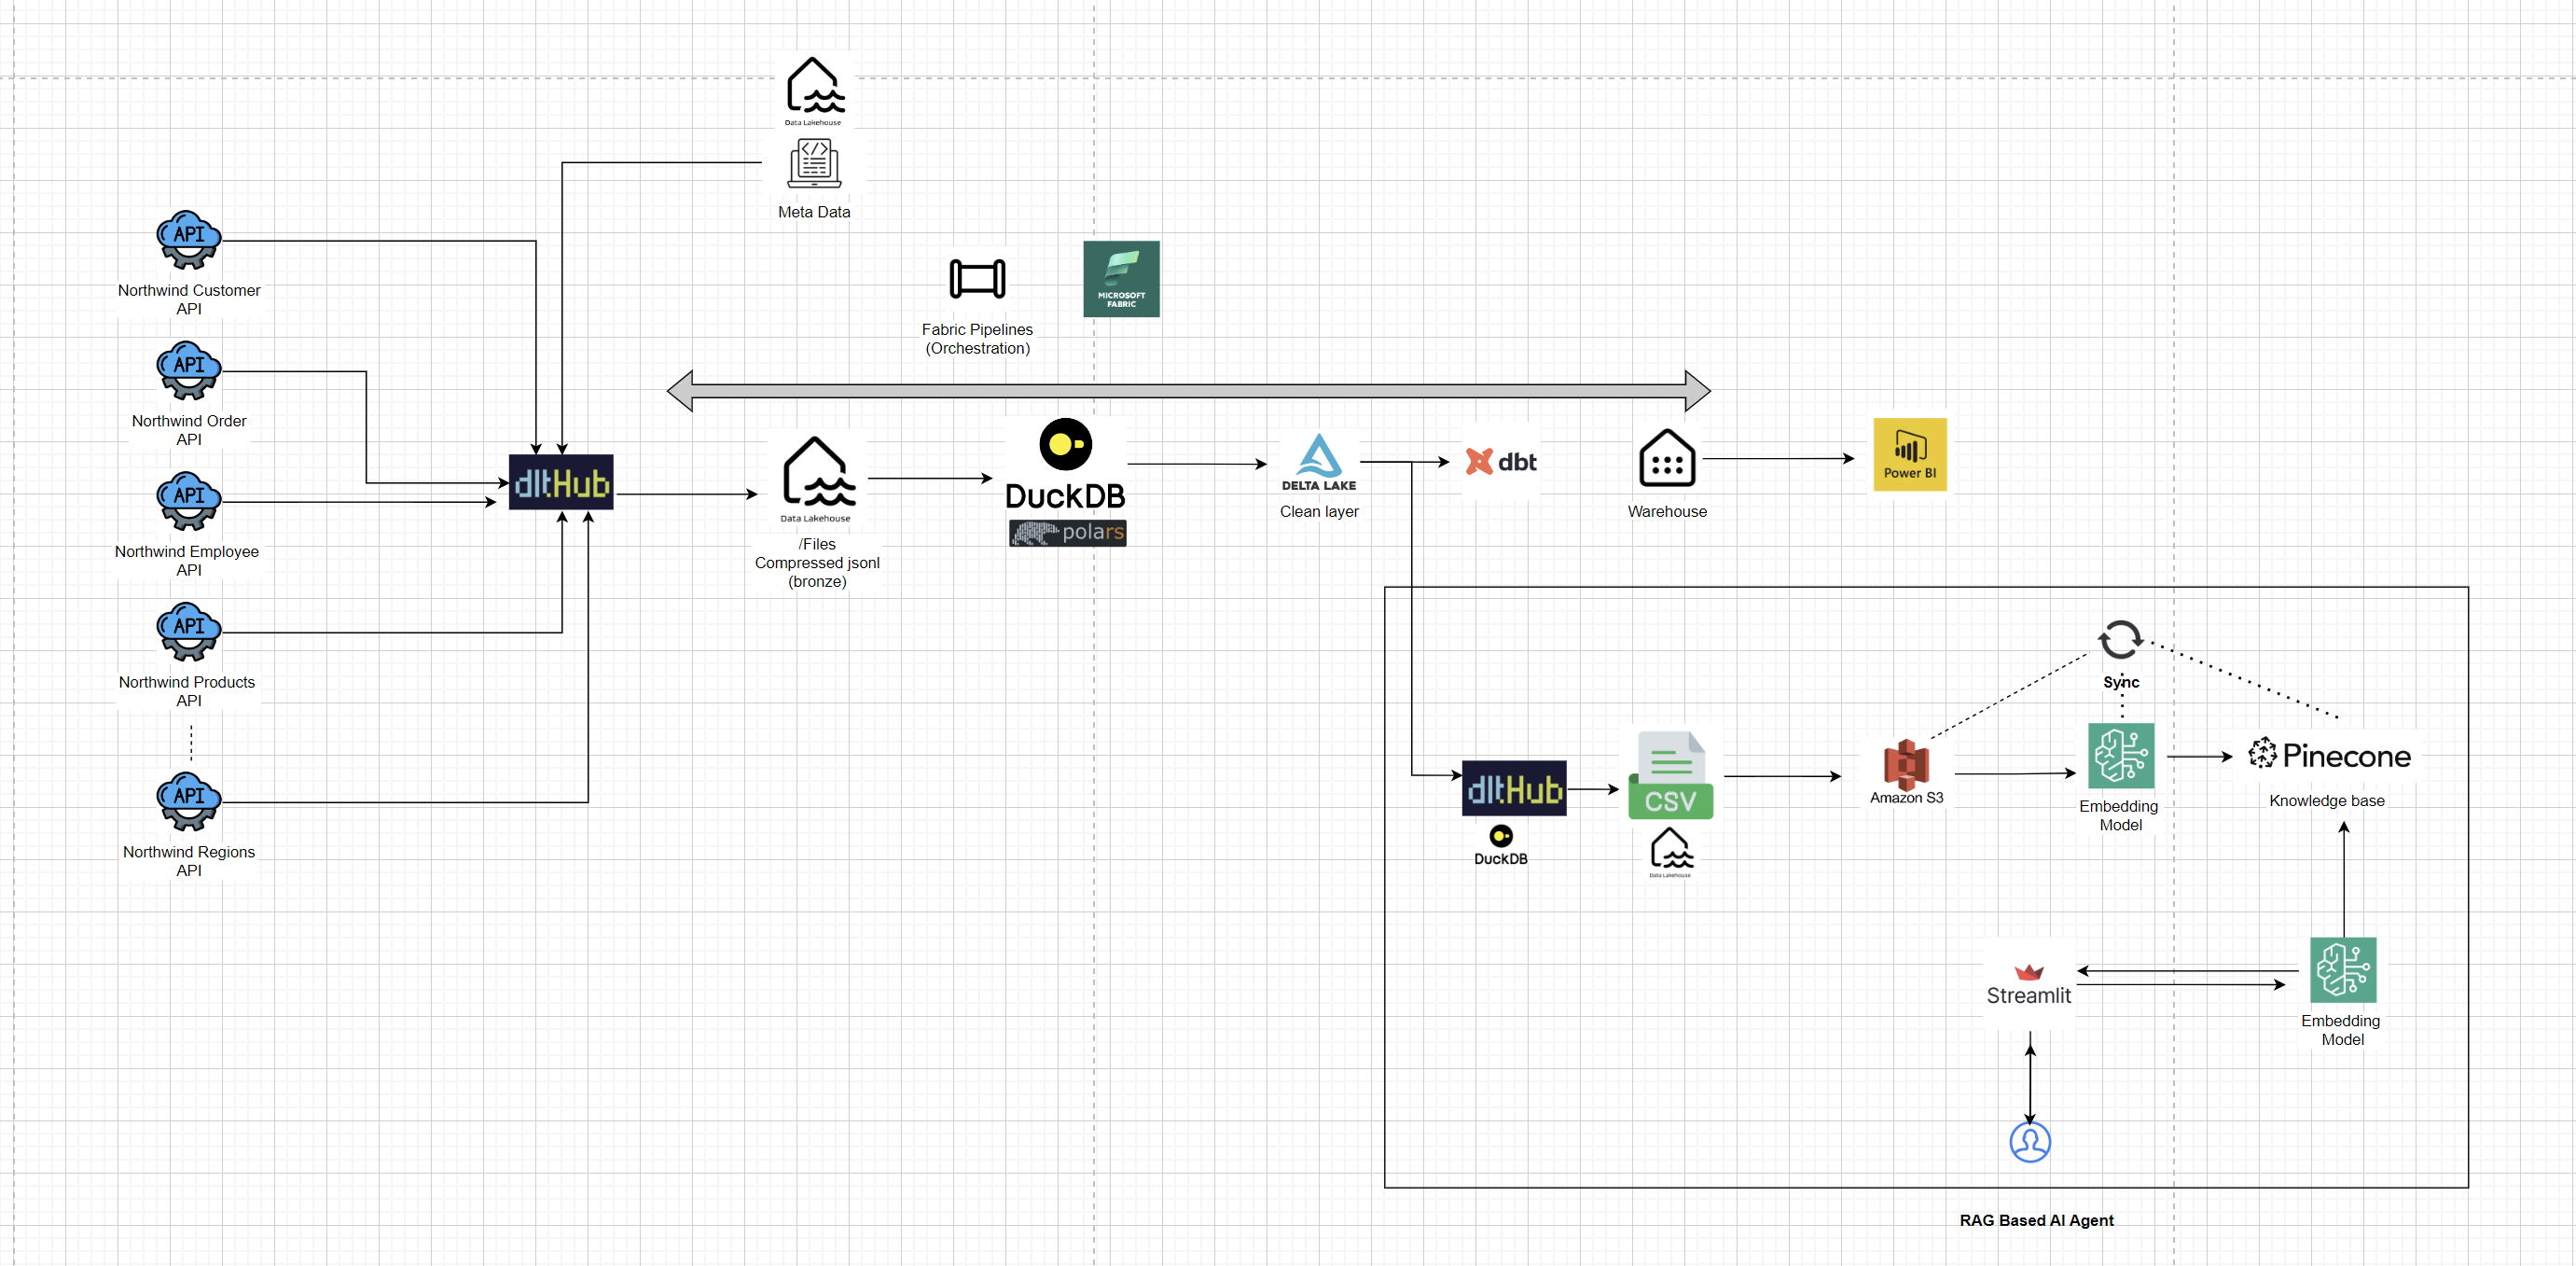Click the dbt transformation icon

[1500, 461]
